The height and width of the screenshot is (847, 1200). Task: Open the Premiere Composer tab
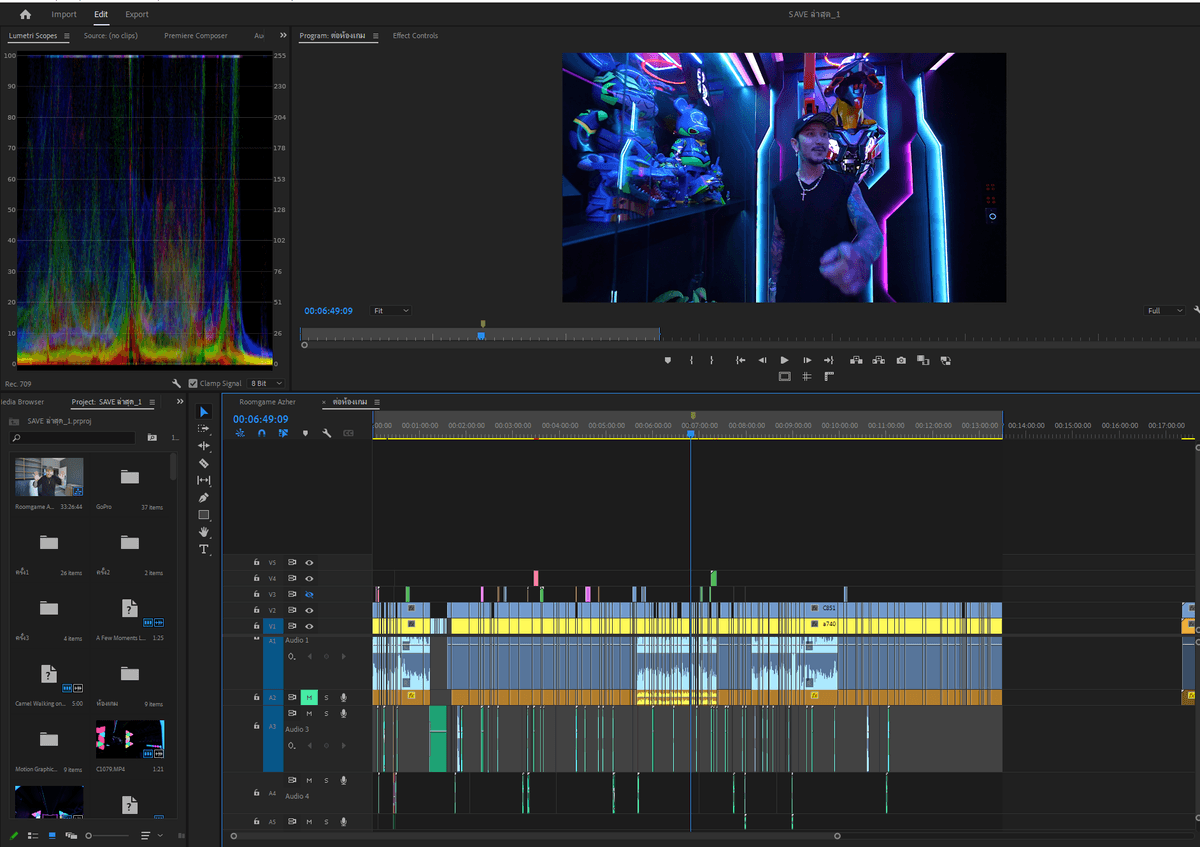(x=196, y=36)
